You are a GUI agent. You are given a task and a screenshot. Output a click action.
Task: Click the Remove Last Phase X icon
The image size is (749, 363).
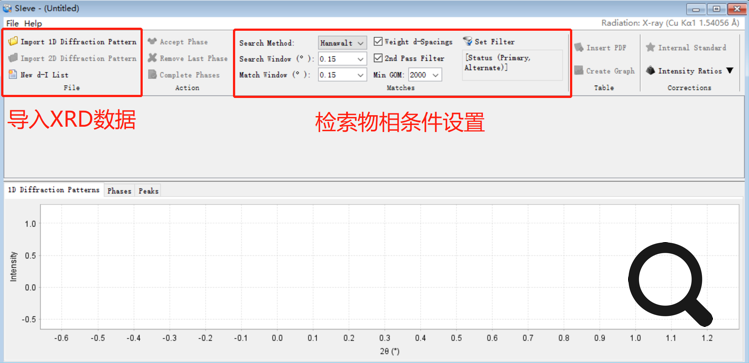(152, 58)
